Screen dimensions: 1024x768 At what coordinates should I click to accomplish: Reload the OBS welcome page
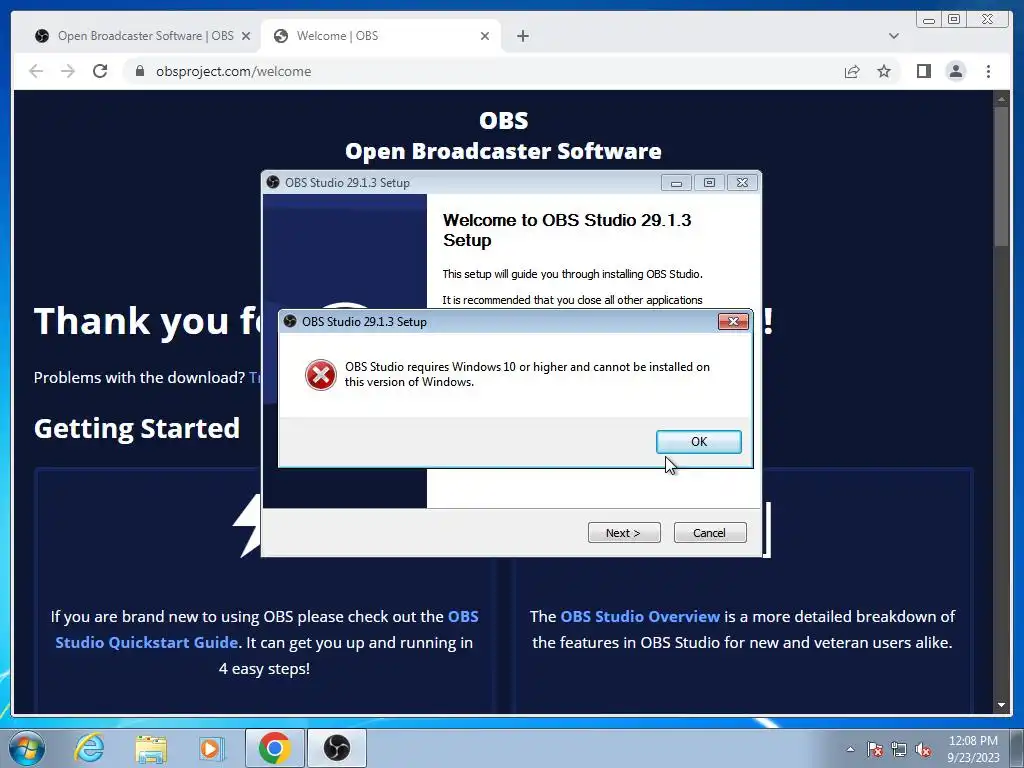[100, 71]
